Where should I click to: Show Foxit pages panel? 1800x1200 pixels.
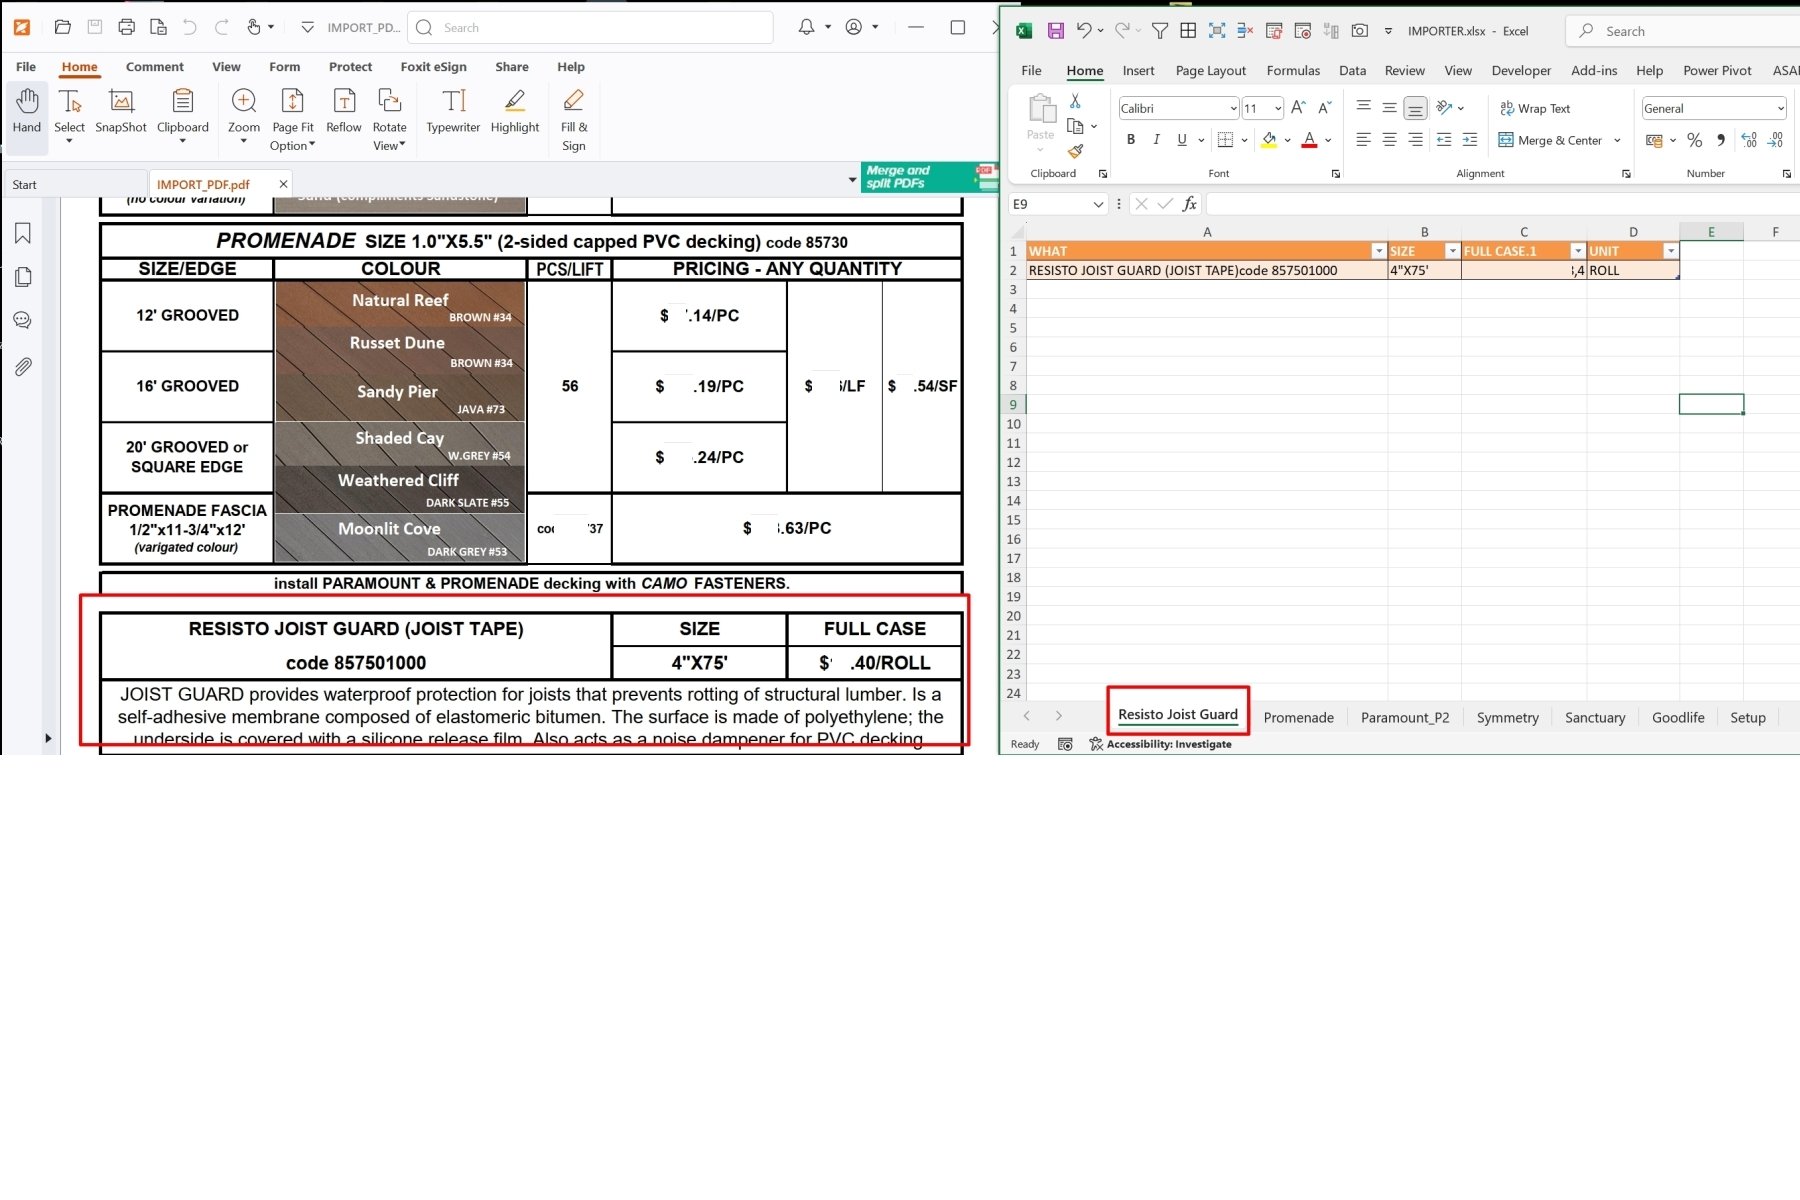tap(23, 277)
